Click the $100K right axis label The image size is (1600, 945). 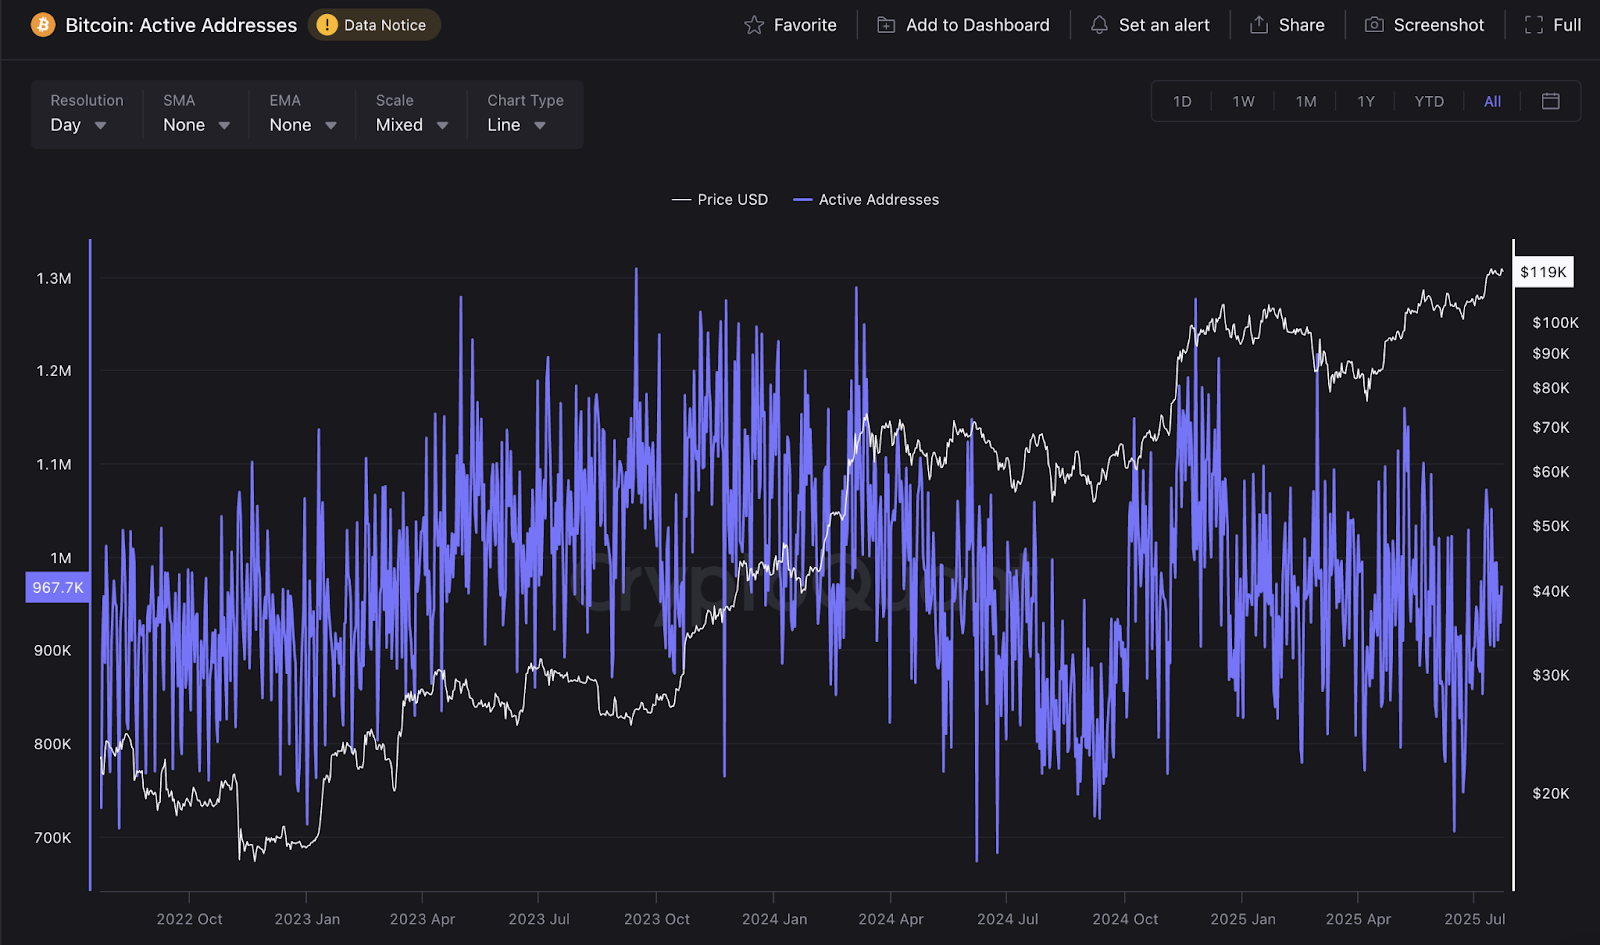click(1555, 322)
